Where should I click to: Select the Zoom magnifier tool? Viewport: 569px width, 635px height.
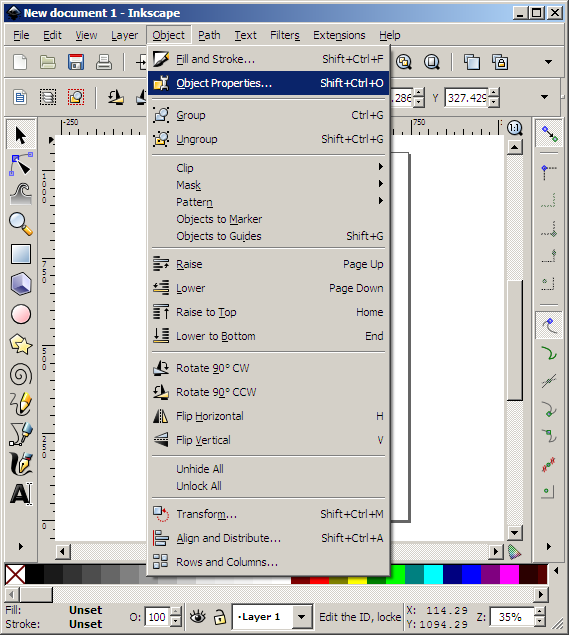(21, 224)
